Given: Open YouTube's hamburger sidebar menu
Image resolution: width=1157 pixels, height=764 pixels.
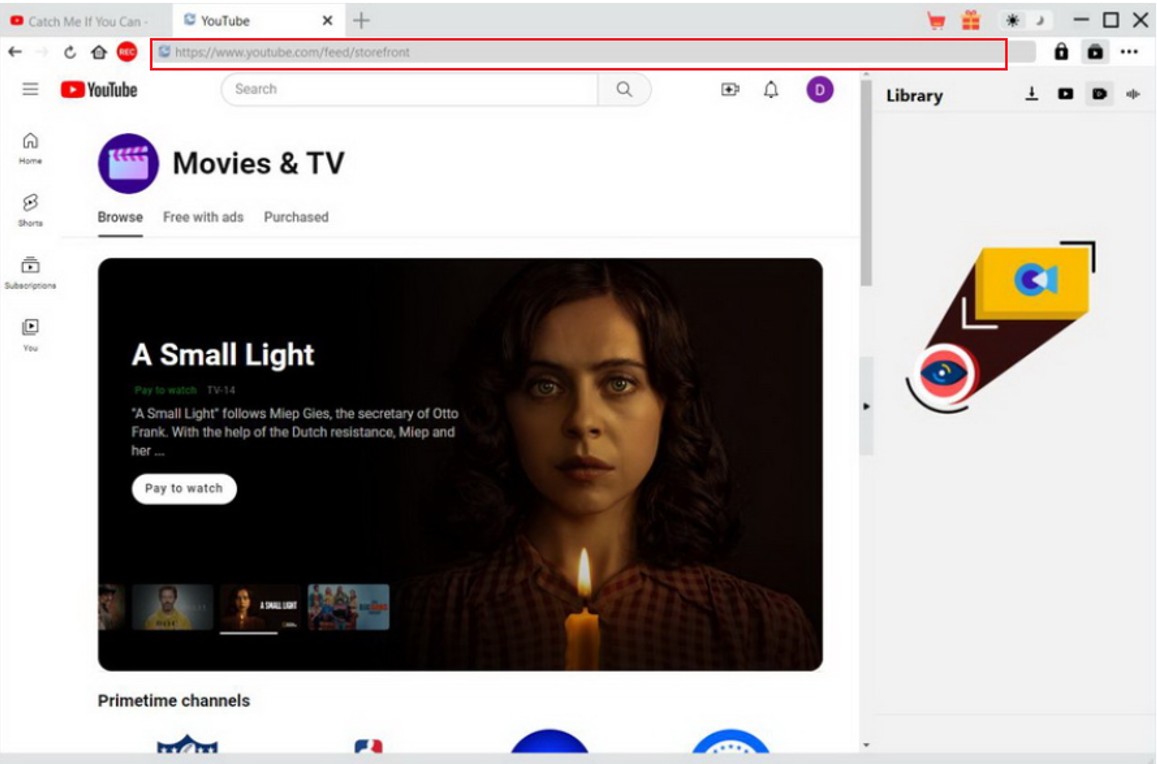Looking at the screenshot, I should coord(30,89).
